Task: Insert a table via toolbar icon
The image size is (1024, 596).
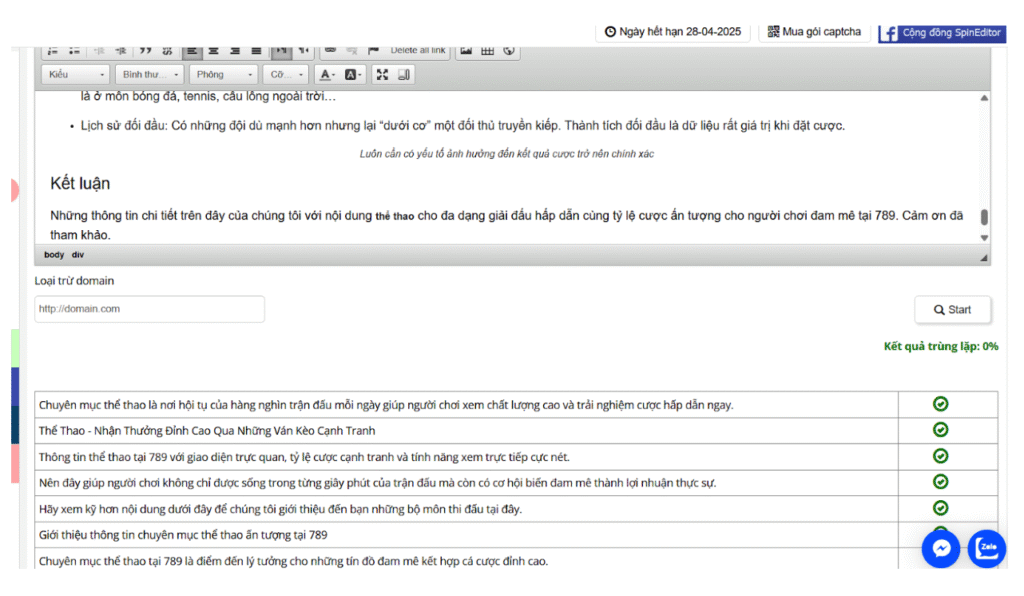Action: (488, 50)
